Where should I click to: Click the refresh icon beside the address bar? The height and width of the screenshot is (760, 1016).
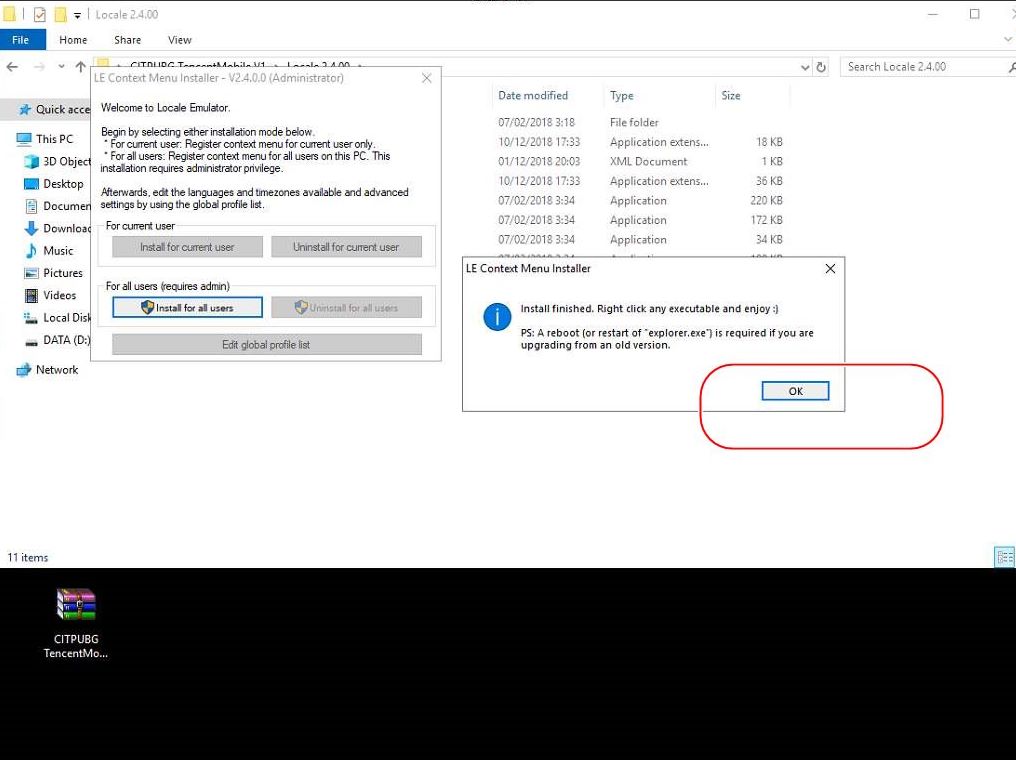click(x=820, y=66)
